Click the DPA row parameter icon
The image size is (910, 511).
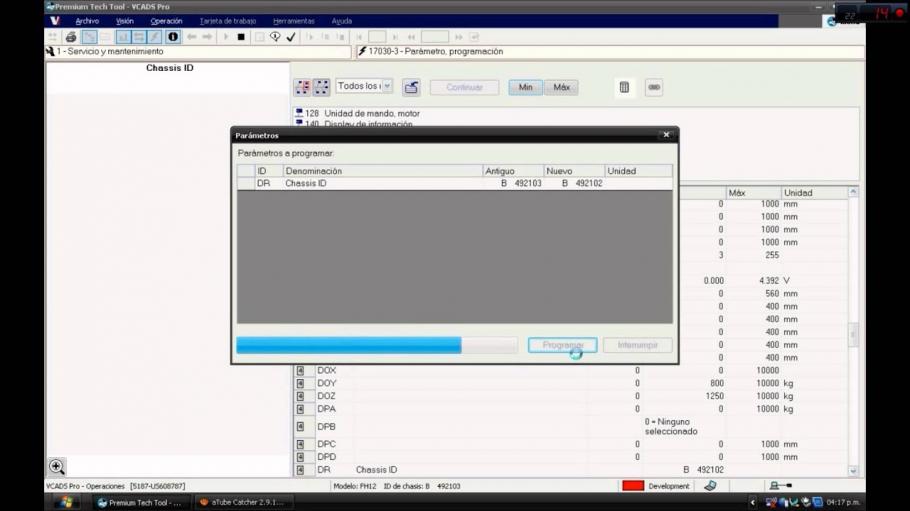coord(301,409)
